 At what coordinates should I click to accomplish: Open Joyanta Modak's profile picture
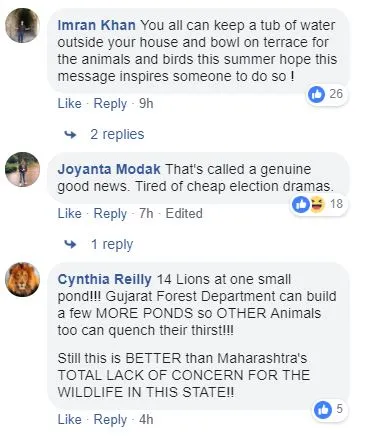click(x=22, y=169)
